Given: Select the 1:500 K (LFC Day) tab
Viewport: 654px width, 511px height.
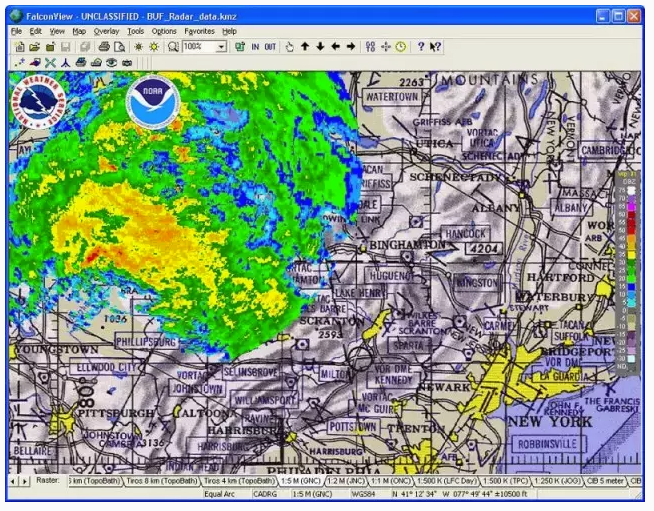Looking at the screenshot, I should point(447,481).
